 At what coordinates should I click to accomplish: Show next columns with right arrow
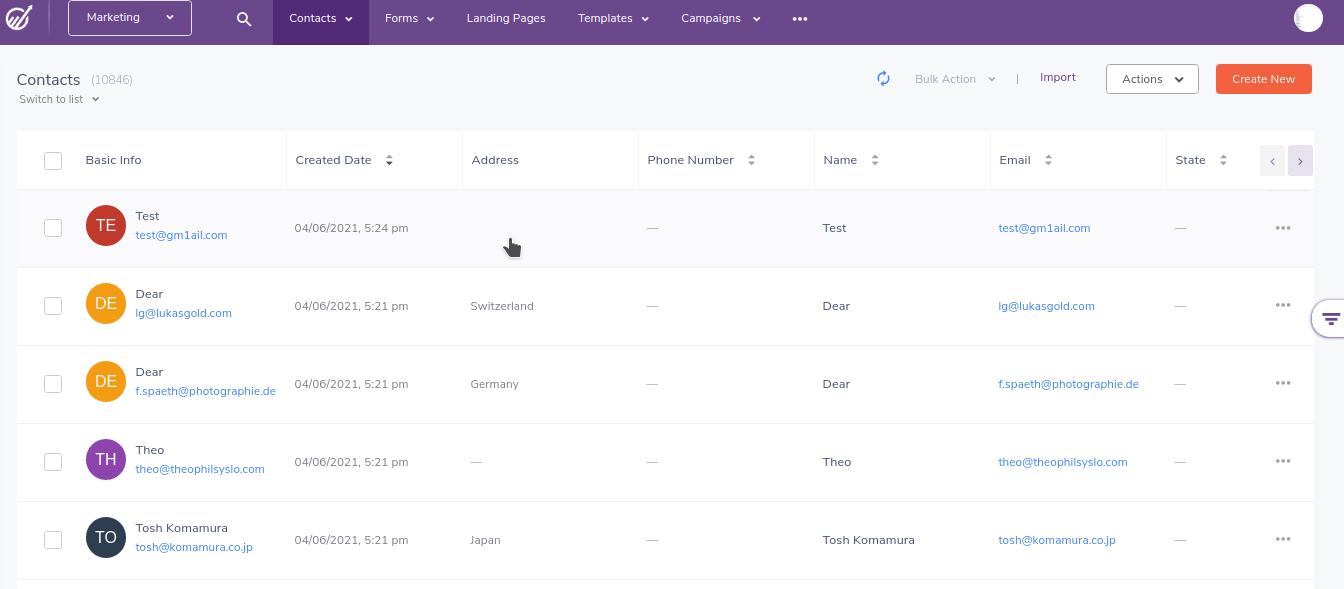[1300, 160]
